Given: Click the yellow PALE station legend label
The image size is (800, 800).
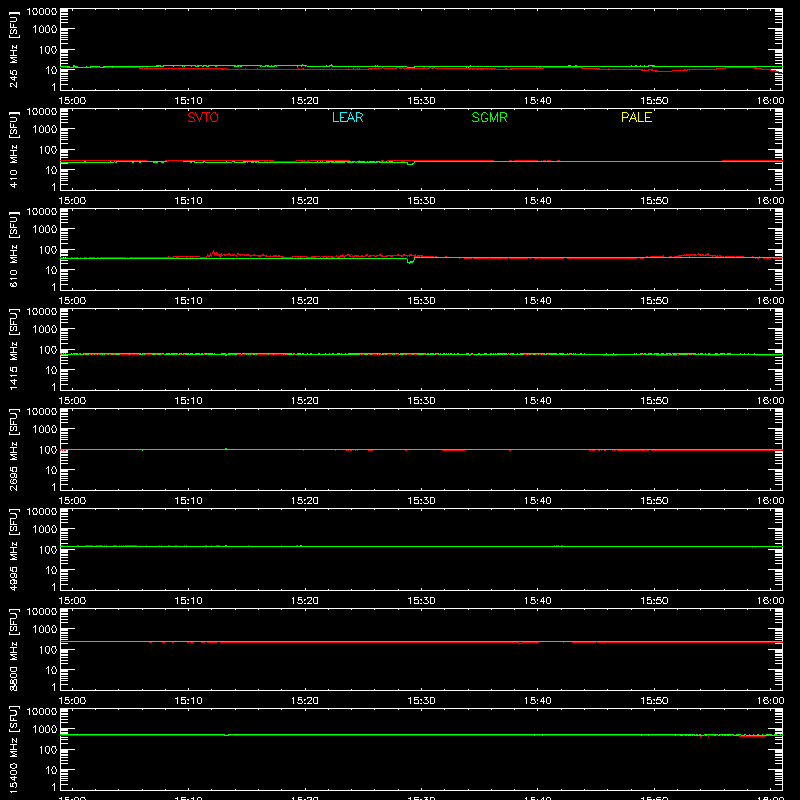Looking at the screenshot, I should pos(636,117).
